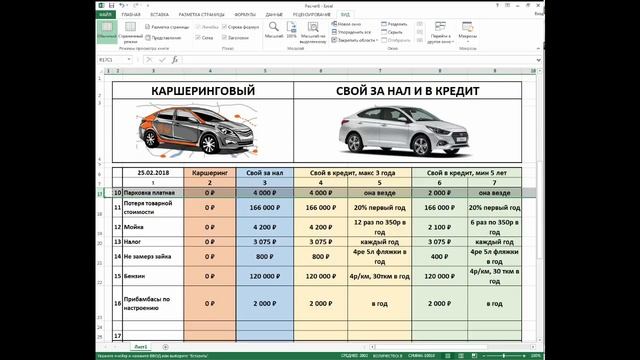
Task: Switch to Normal view in status bar
Action: coord(448,356)
